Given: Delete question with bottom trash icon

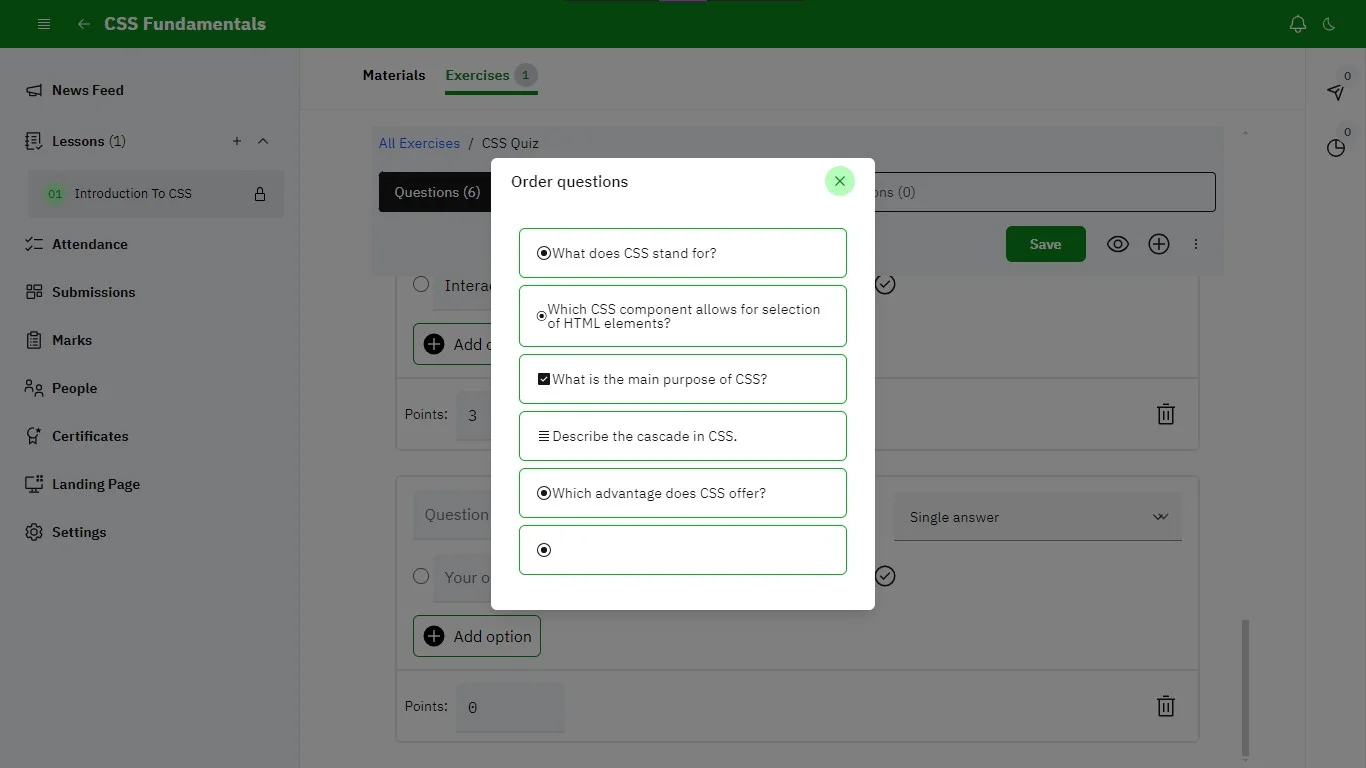Looking at the screenshot, I should click(1165, 706).
